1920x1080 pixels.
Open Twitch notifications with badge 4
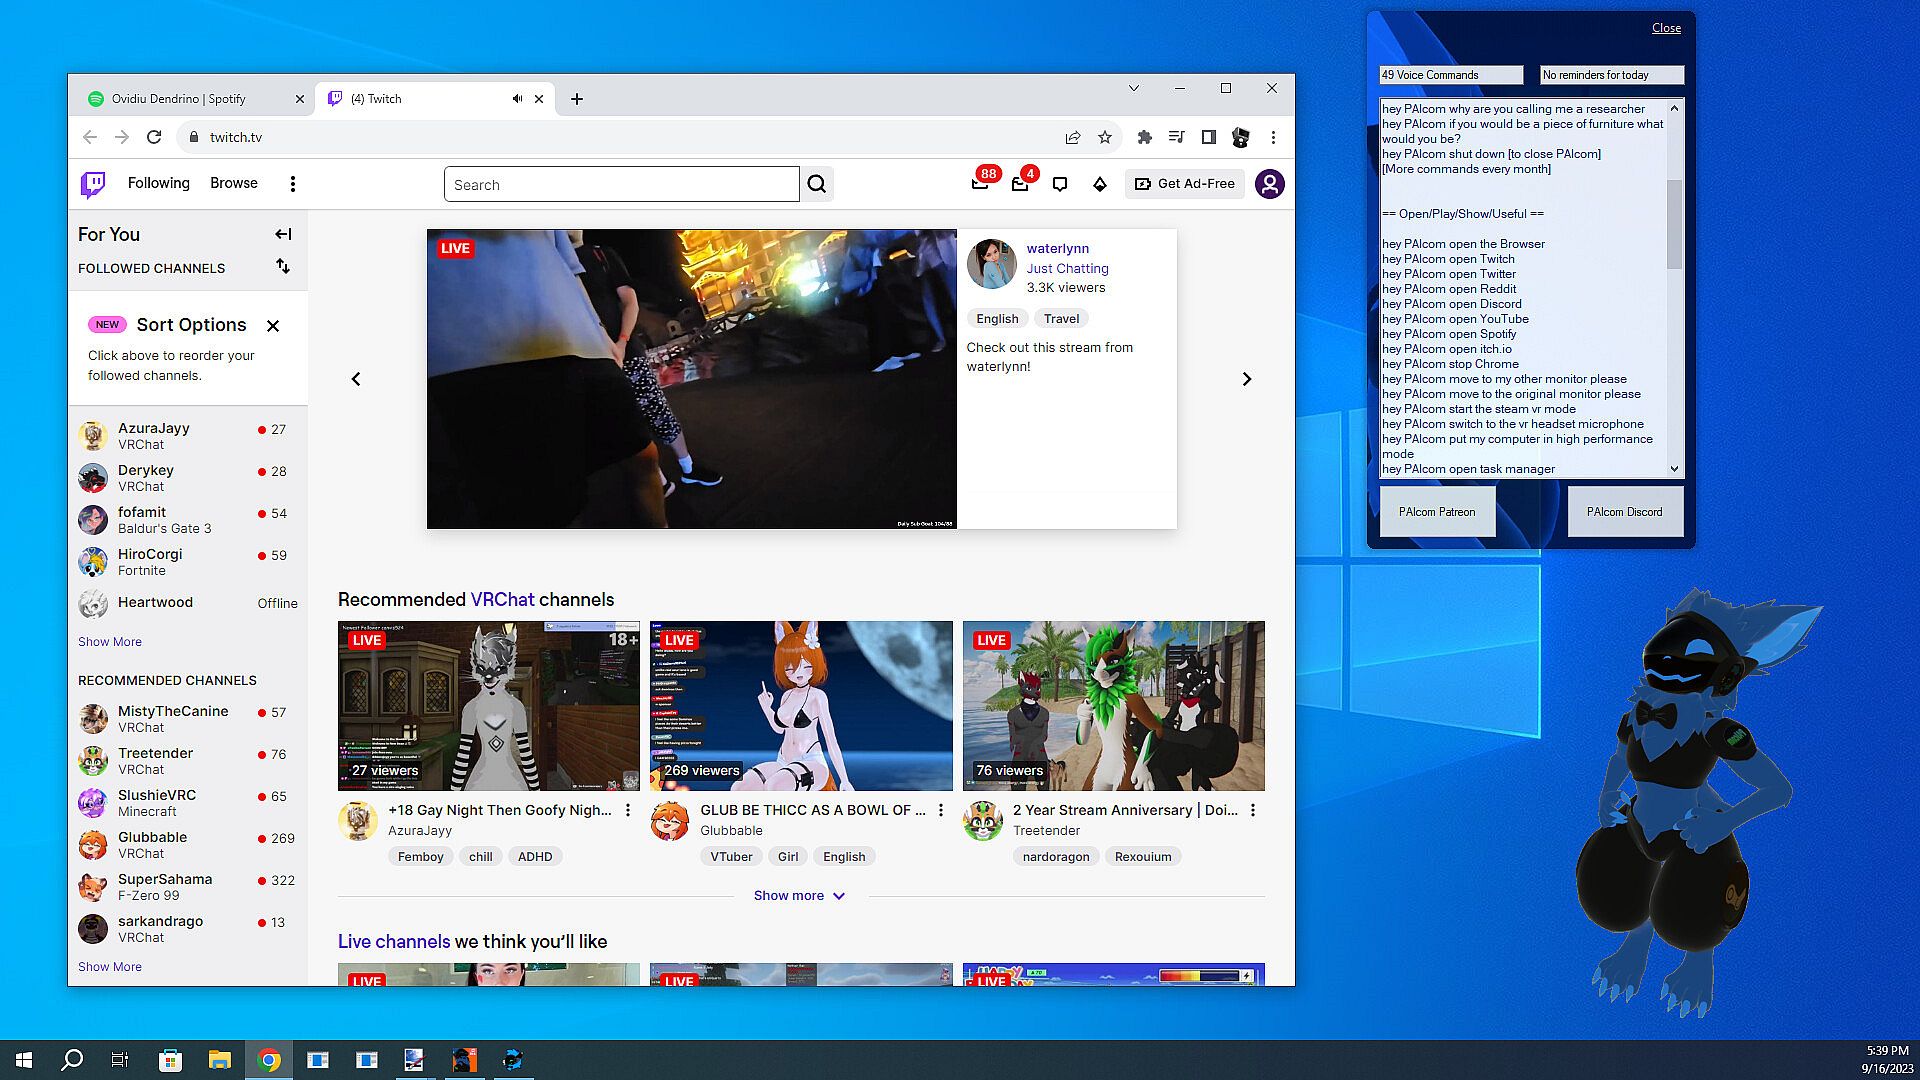[x=1020, y=184]
